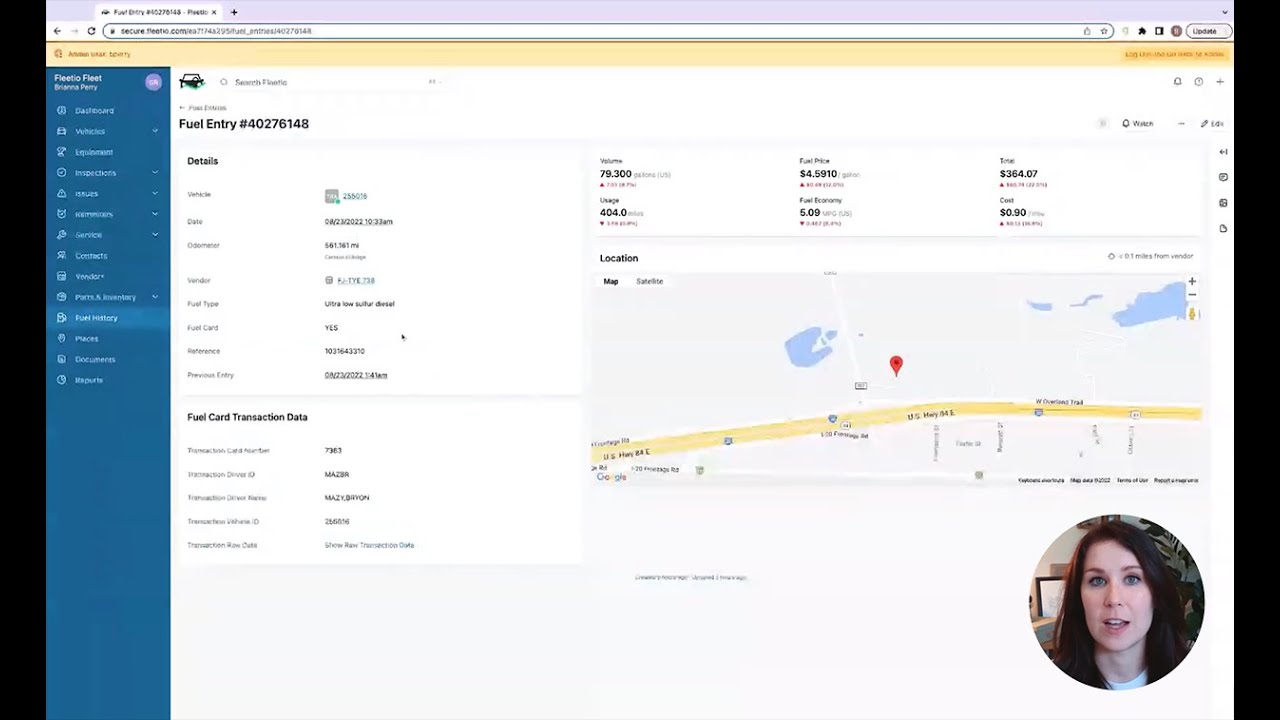
Task: Switch to Satellite view tab
Action: (x=650, y=281)
